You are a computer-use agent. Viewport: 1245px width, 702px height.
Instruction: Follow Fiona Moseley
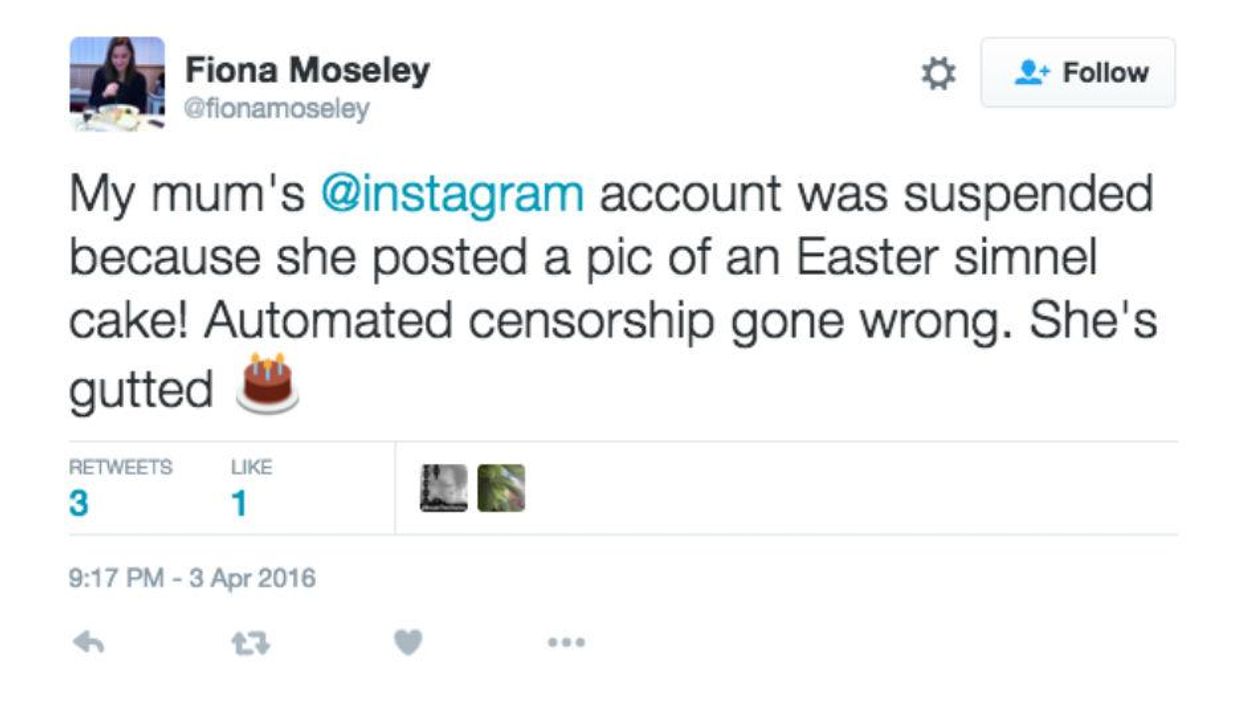pos(1078,73)
